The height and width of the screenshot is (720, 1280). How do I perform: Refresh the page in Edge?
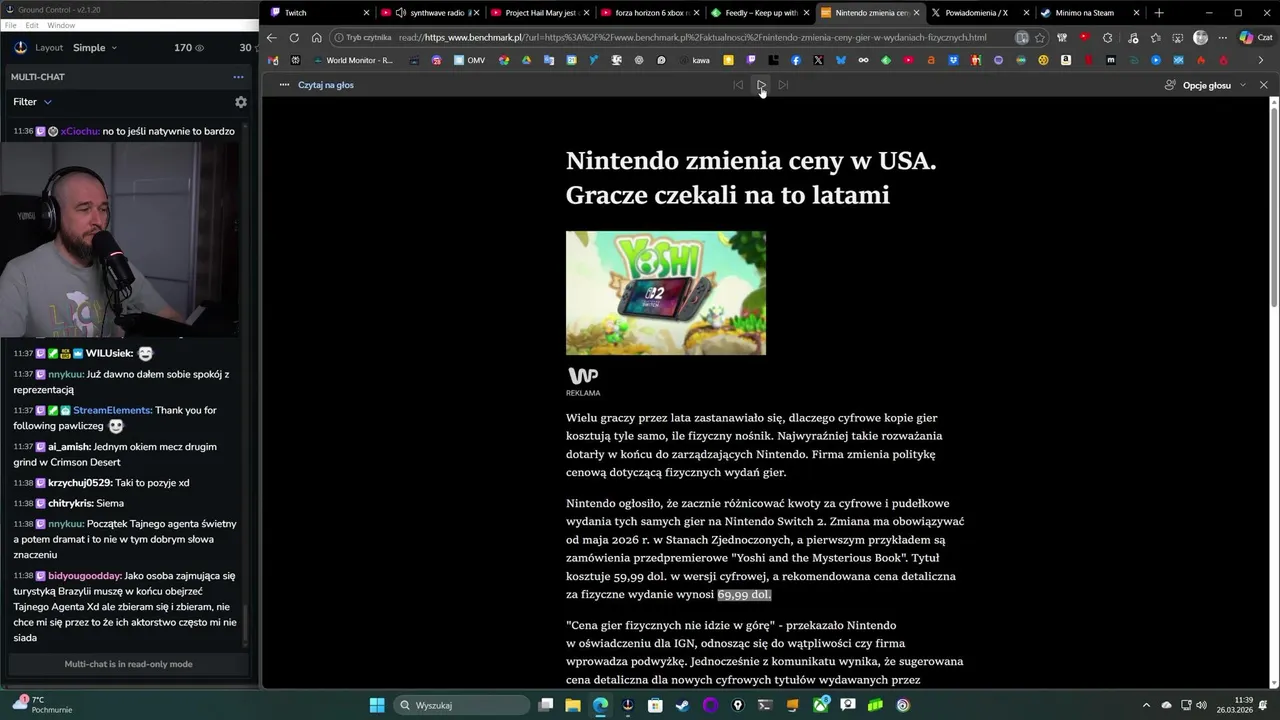[294, 38]
